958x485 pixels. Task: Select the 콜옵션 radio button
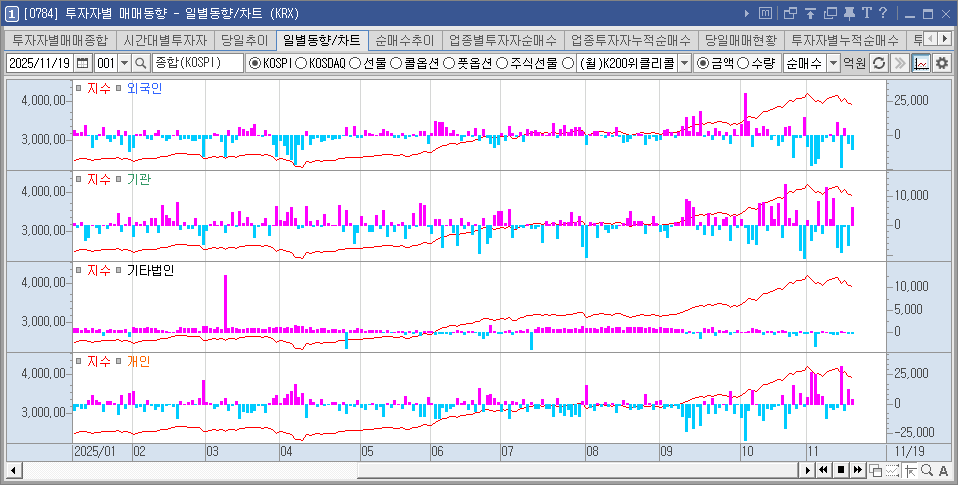395,63
